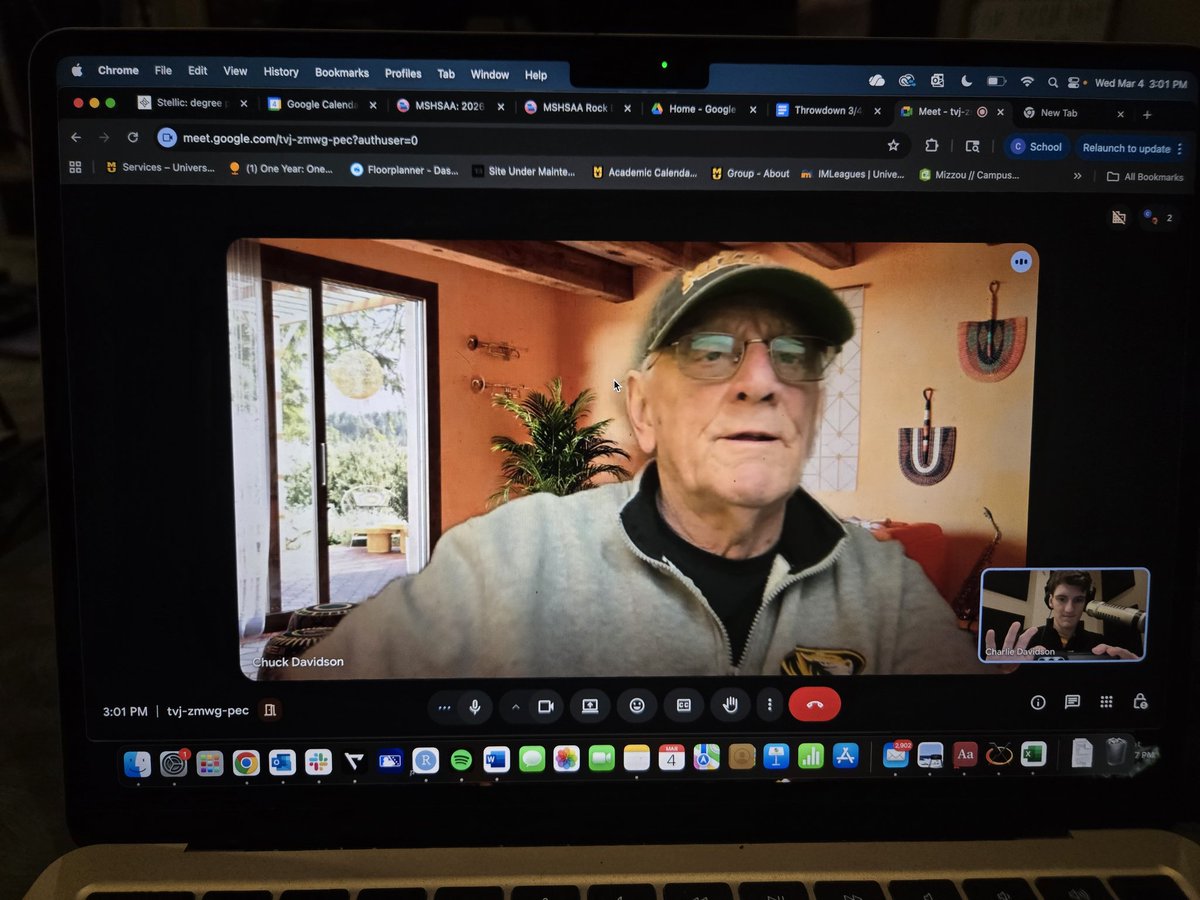This screenshot has height=900, width=1200.
Task: Open Services – Univers... bookmark
Action: click(160, 168)
